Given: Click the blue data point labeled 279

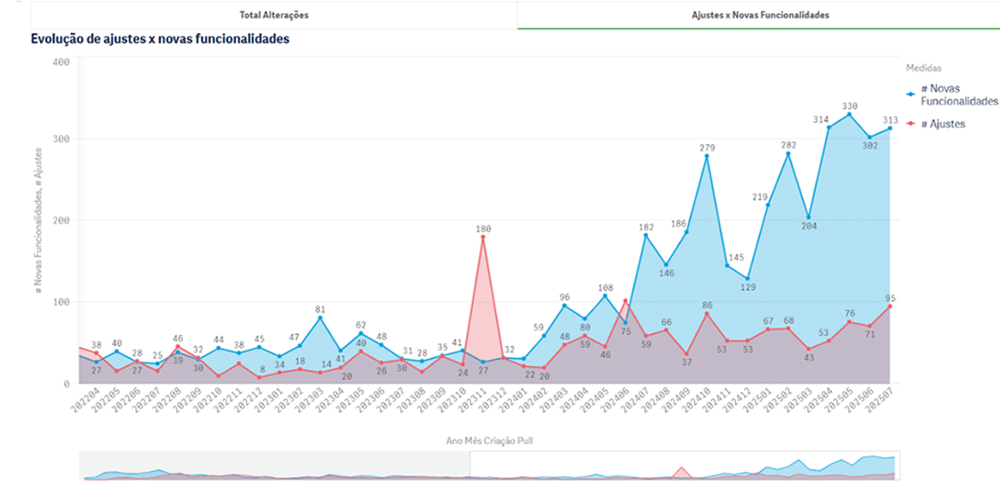Looking at the screenshot, I should [x=707, y=156].
